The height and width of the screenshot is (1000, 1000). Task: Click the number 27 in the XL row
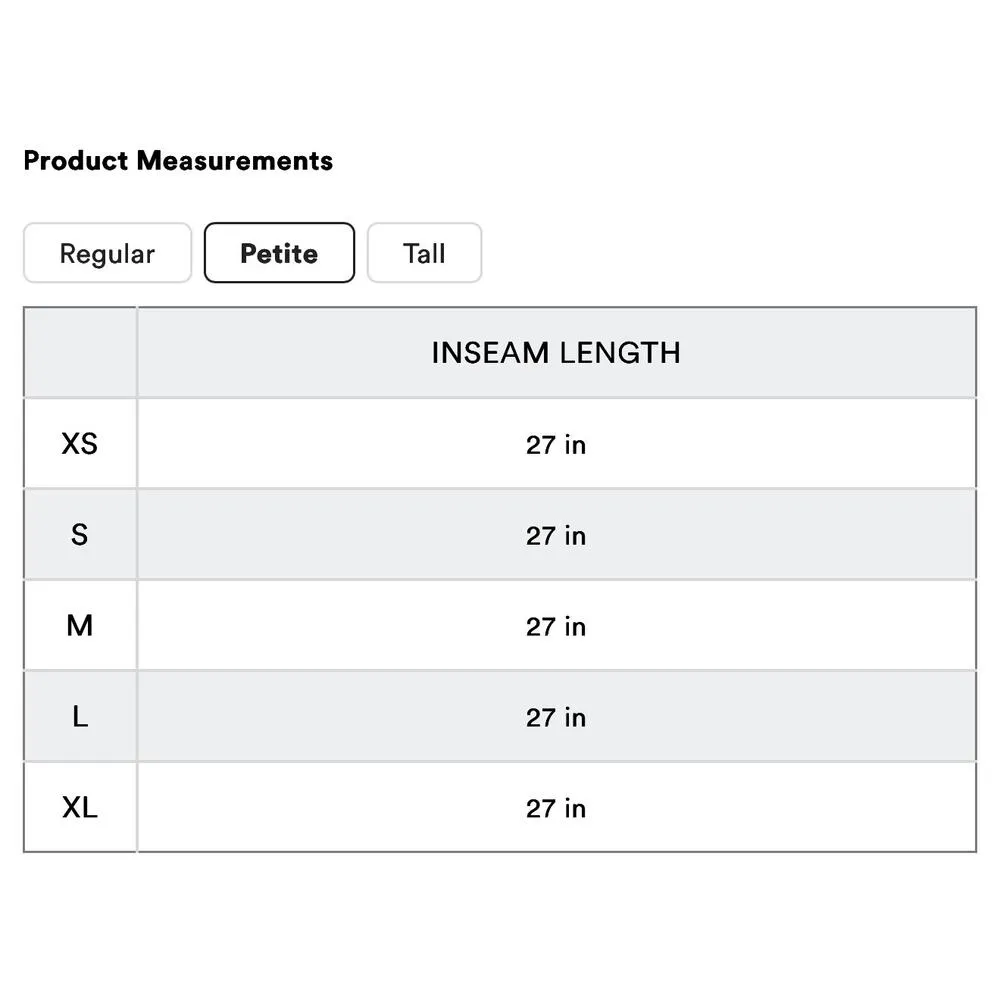click(540, 809)
